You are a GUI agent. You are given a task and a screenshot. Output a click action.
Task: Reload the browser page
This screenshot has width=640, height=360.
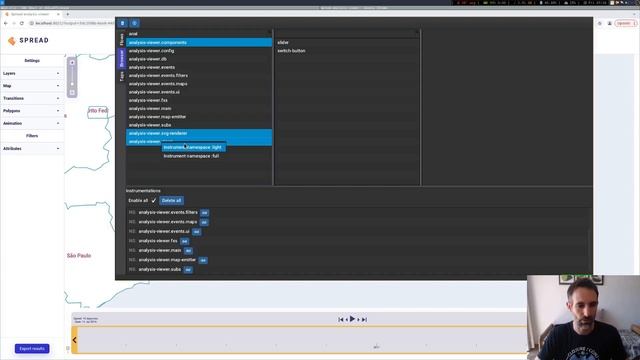22,23
